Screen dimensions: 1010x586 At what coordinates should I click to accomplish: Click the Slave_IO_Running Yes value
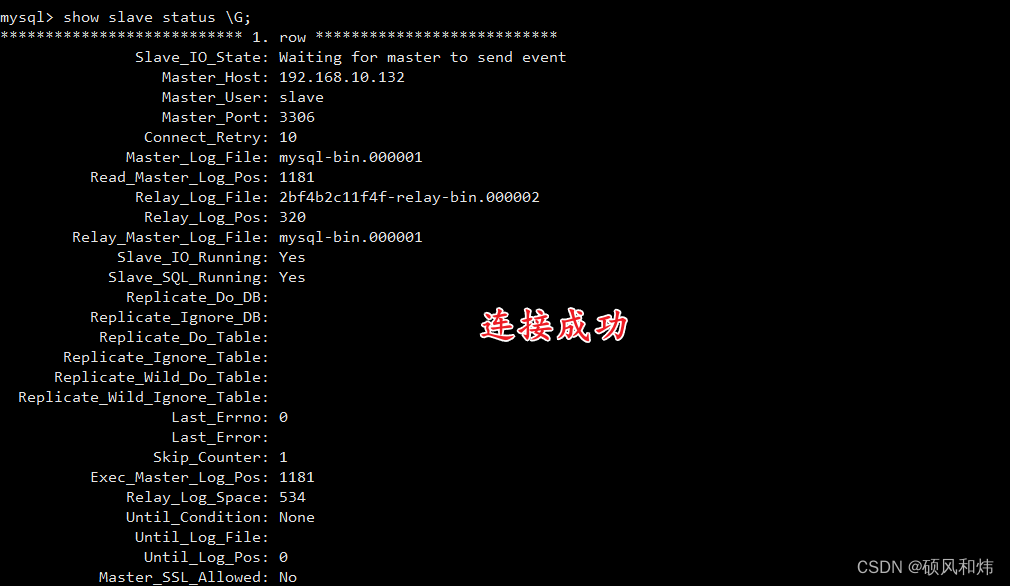pos(292,257)
